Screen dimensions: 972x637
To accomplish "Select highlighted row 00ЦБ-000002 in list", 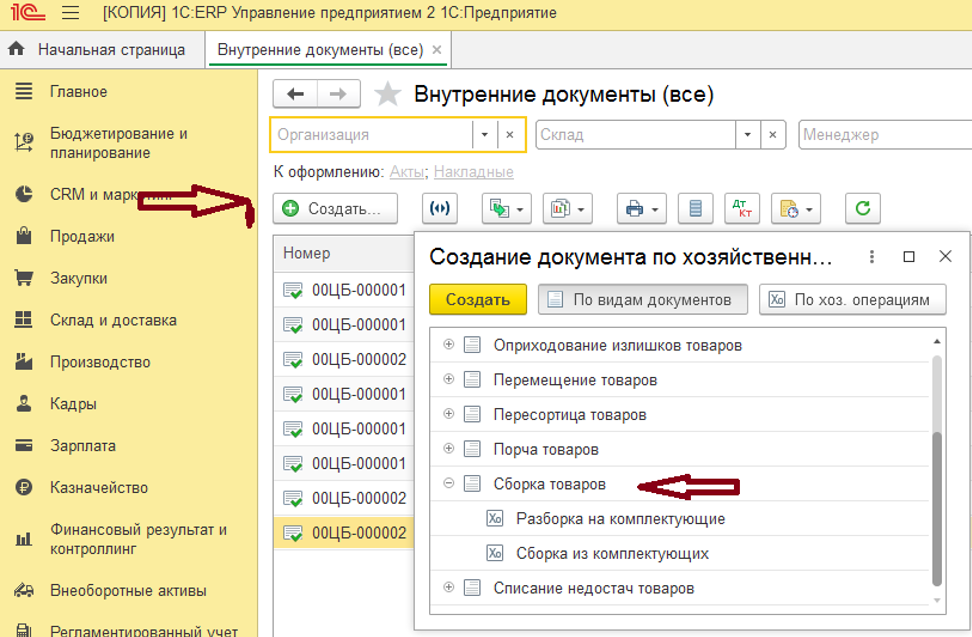I will pyautogui.click(x=343, y=533).
